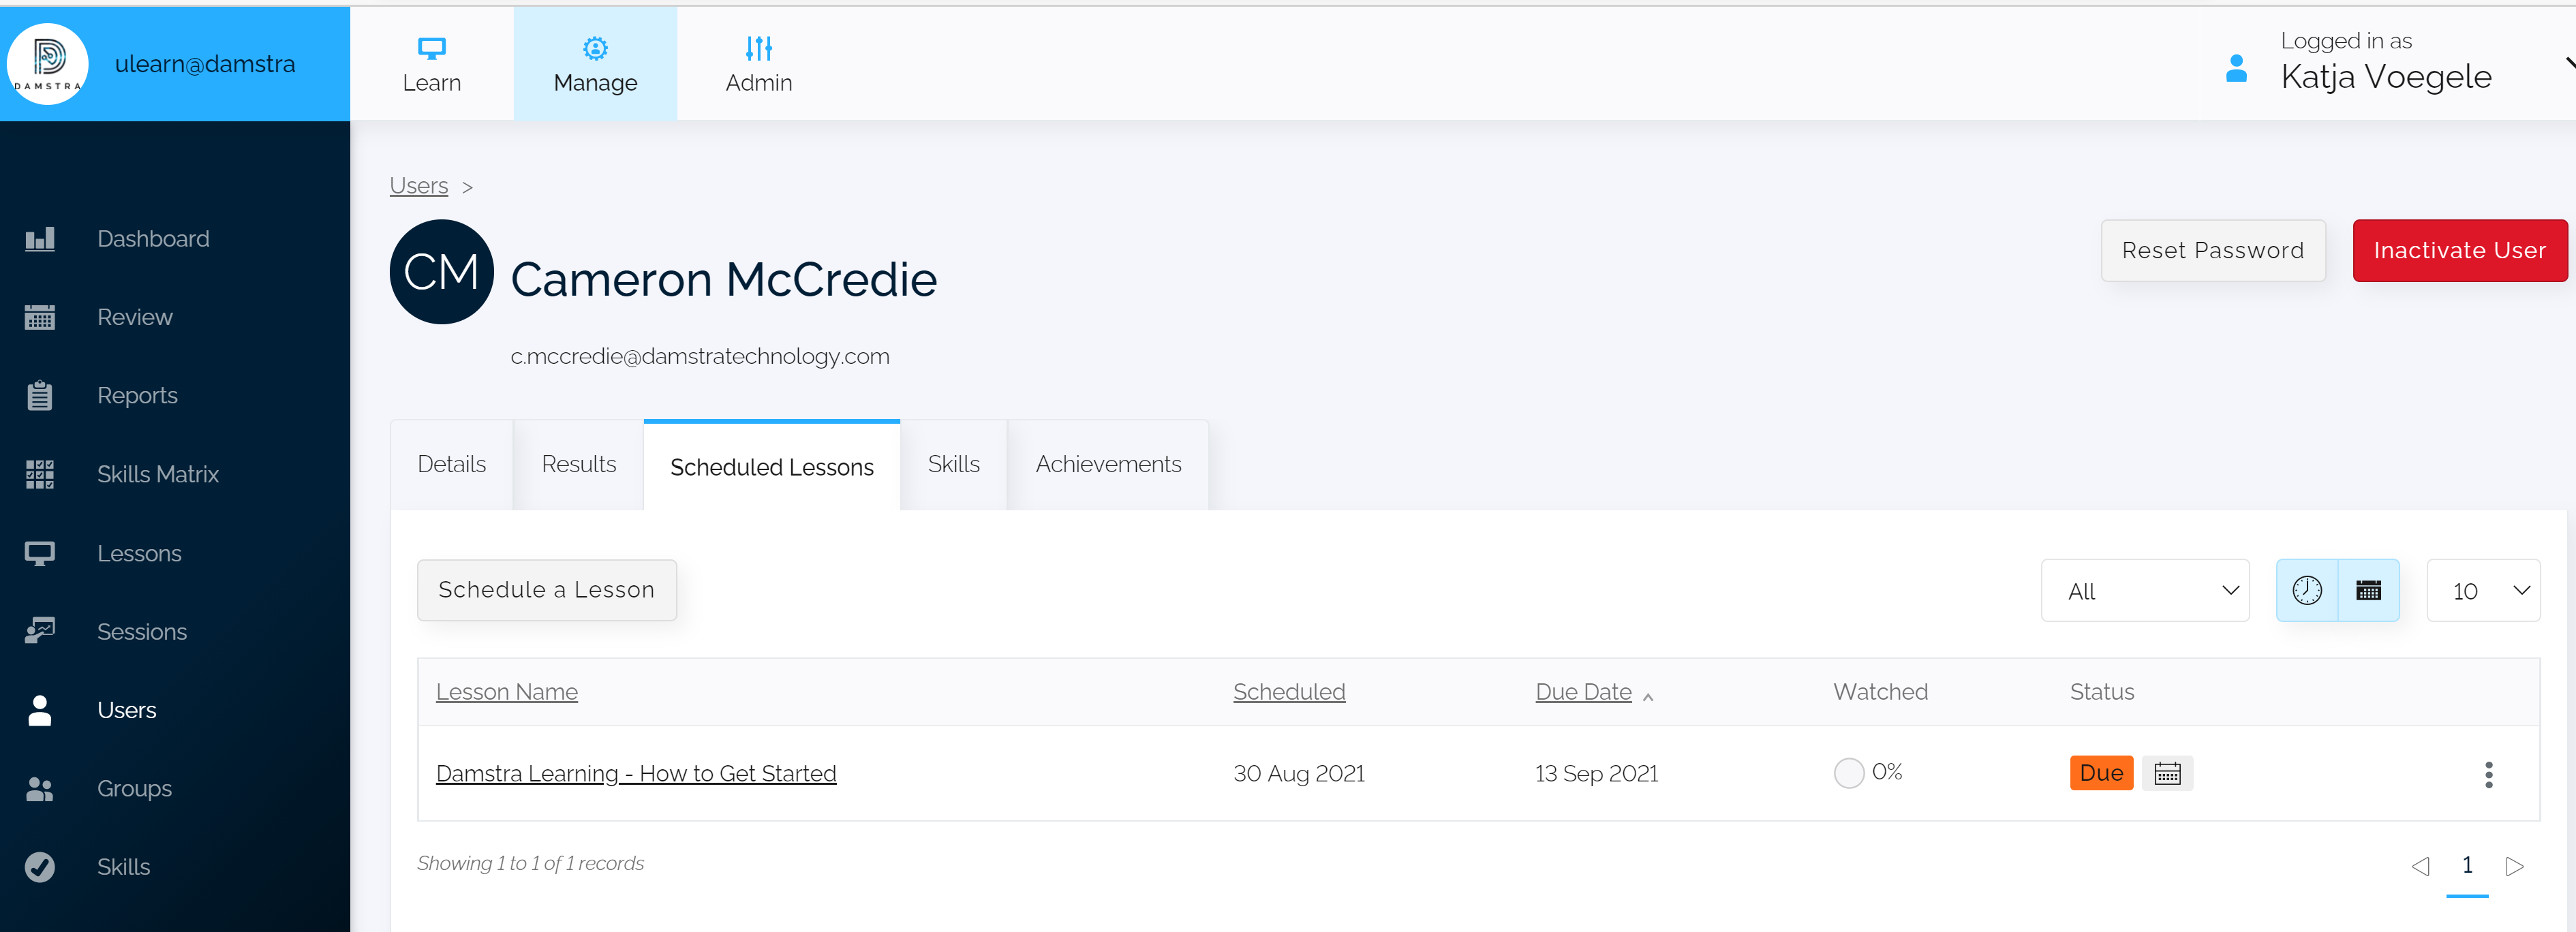Click the Lessons monitor icon in sidebar
Image resolution: width=2576 pixels, height=932 pixels.
[x=40, y=553]
